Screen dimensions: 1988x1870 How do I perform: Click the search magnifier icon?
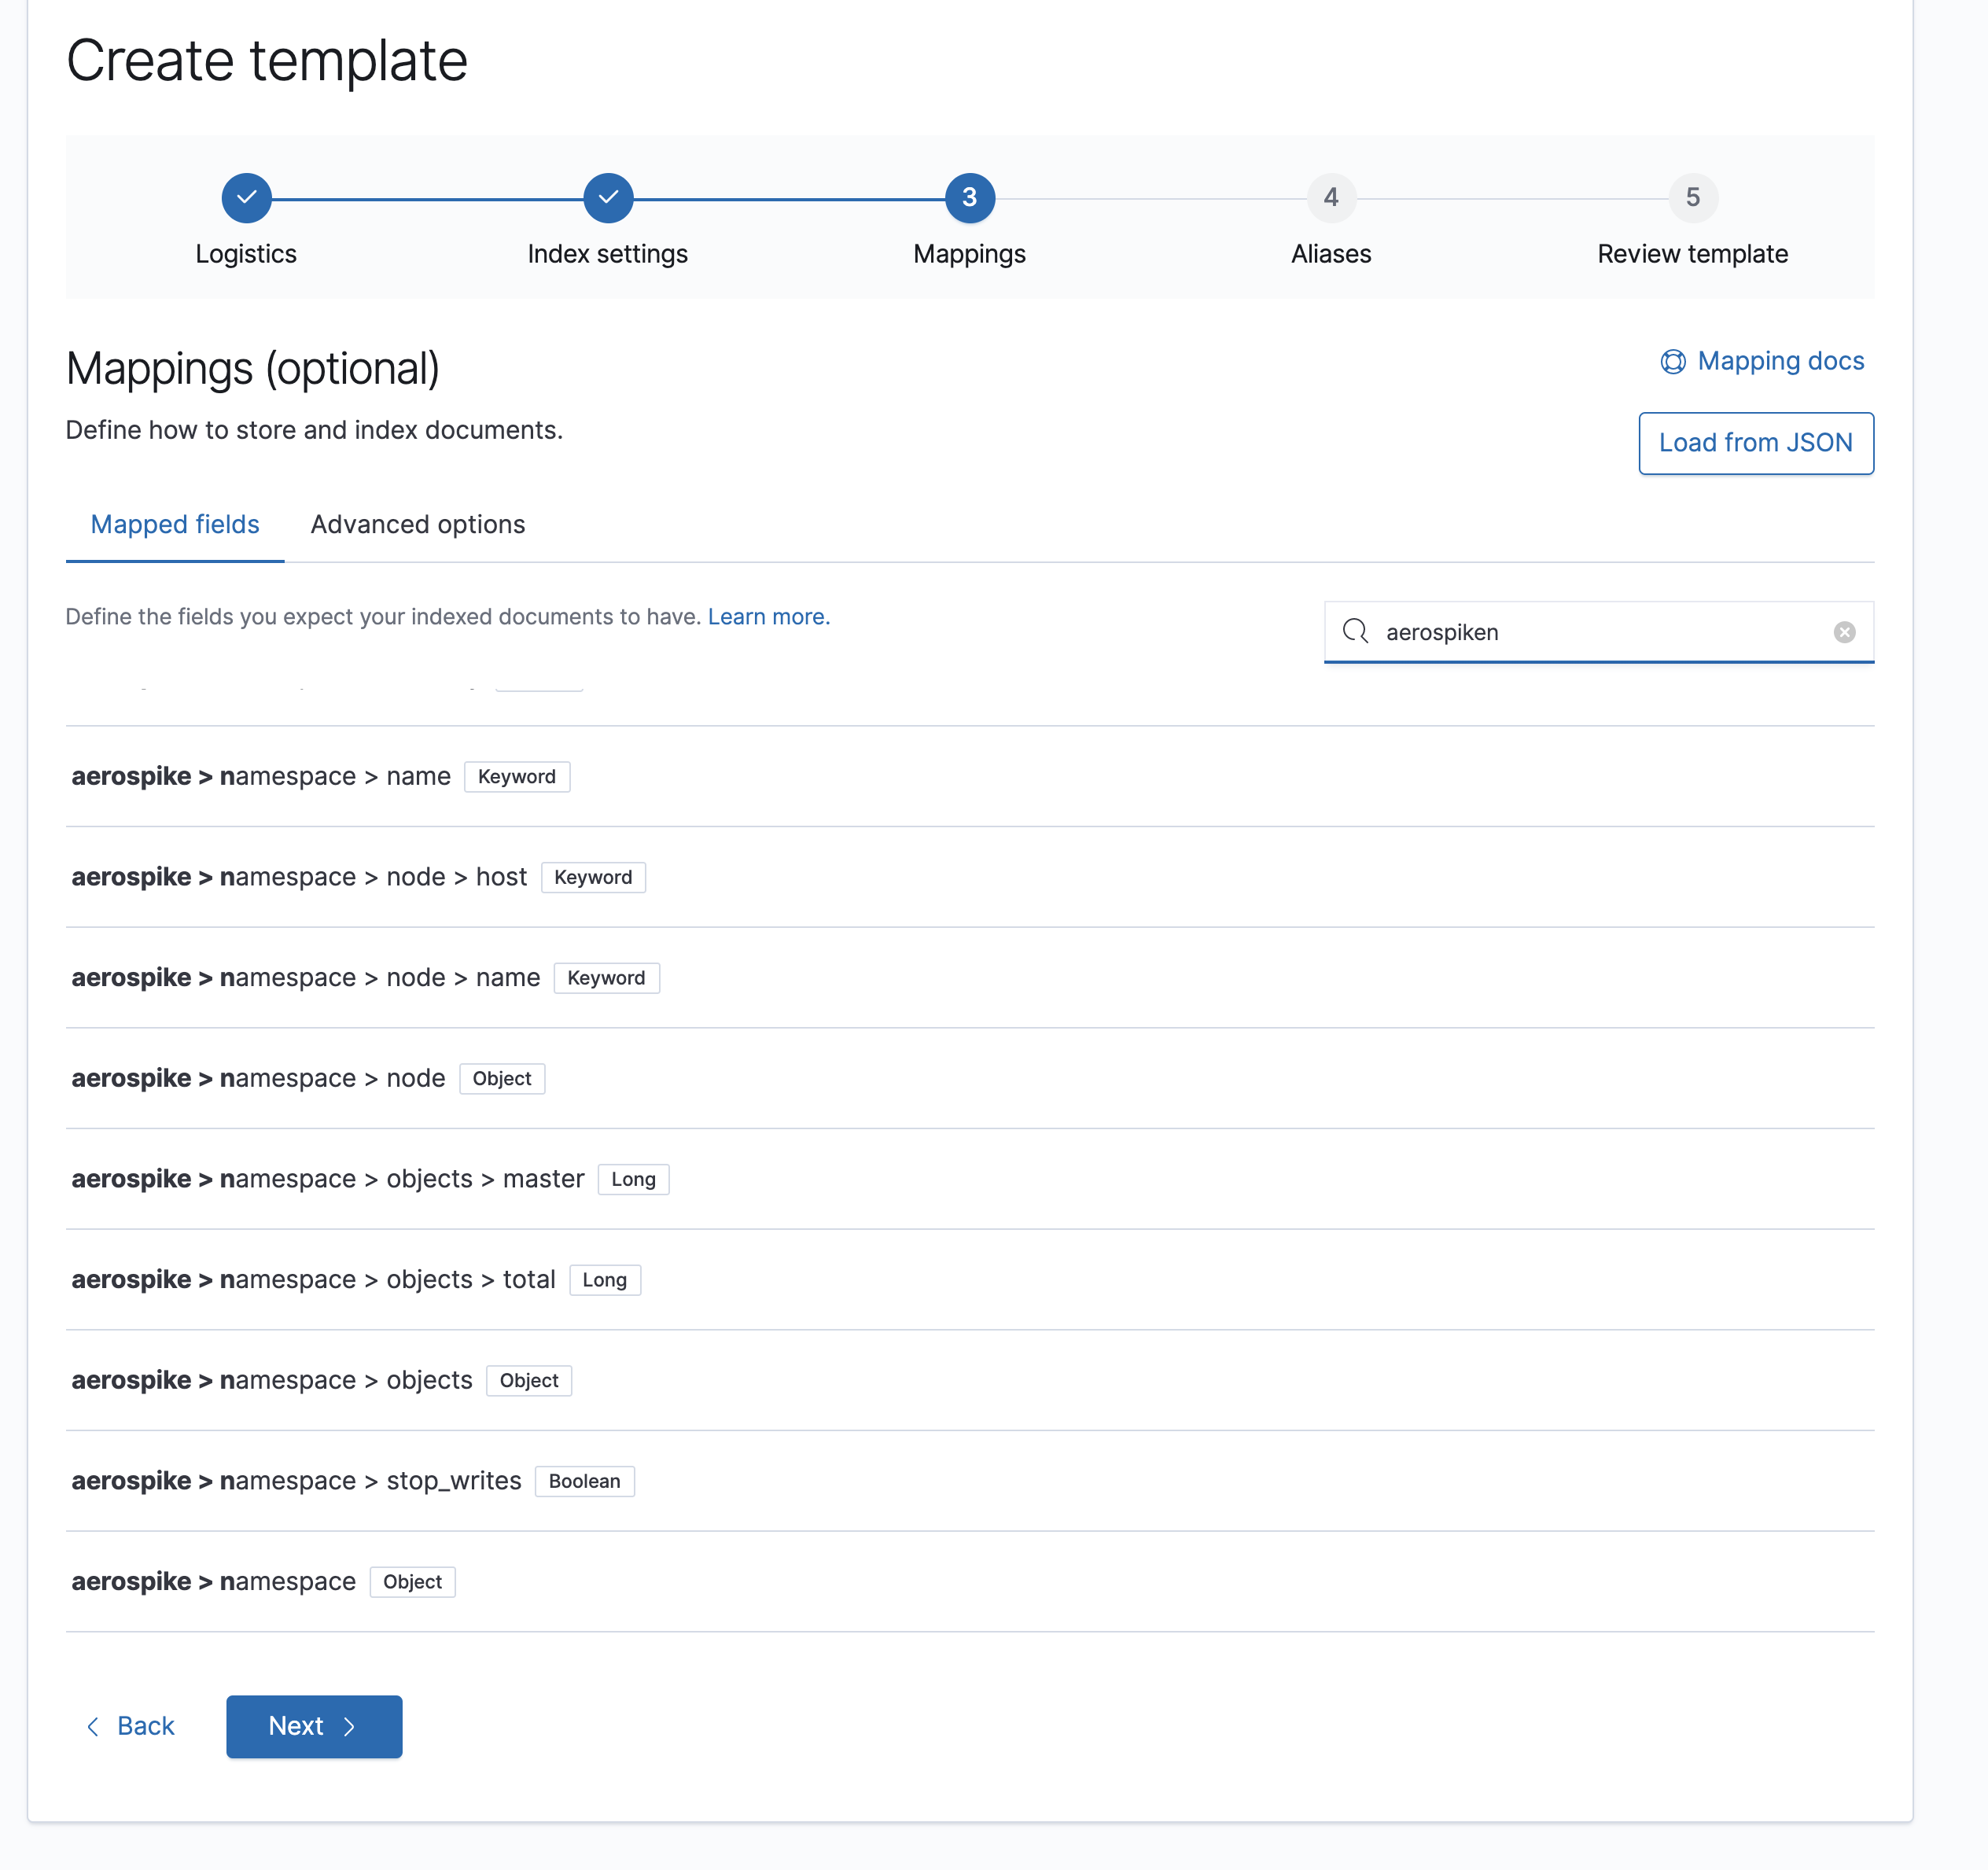point(1355,631)
